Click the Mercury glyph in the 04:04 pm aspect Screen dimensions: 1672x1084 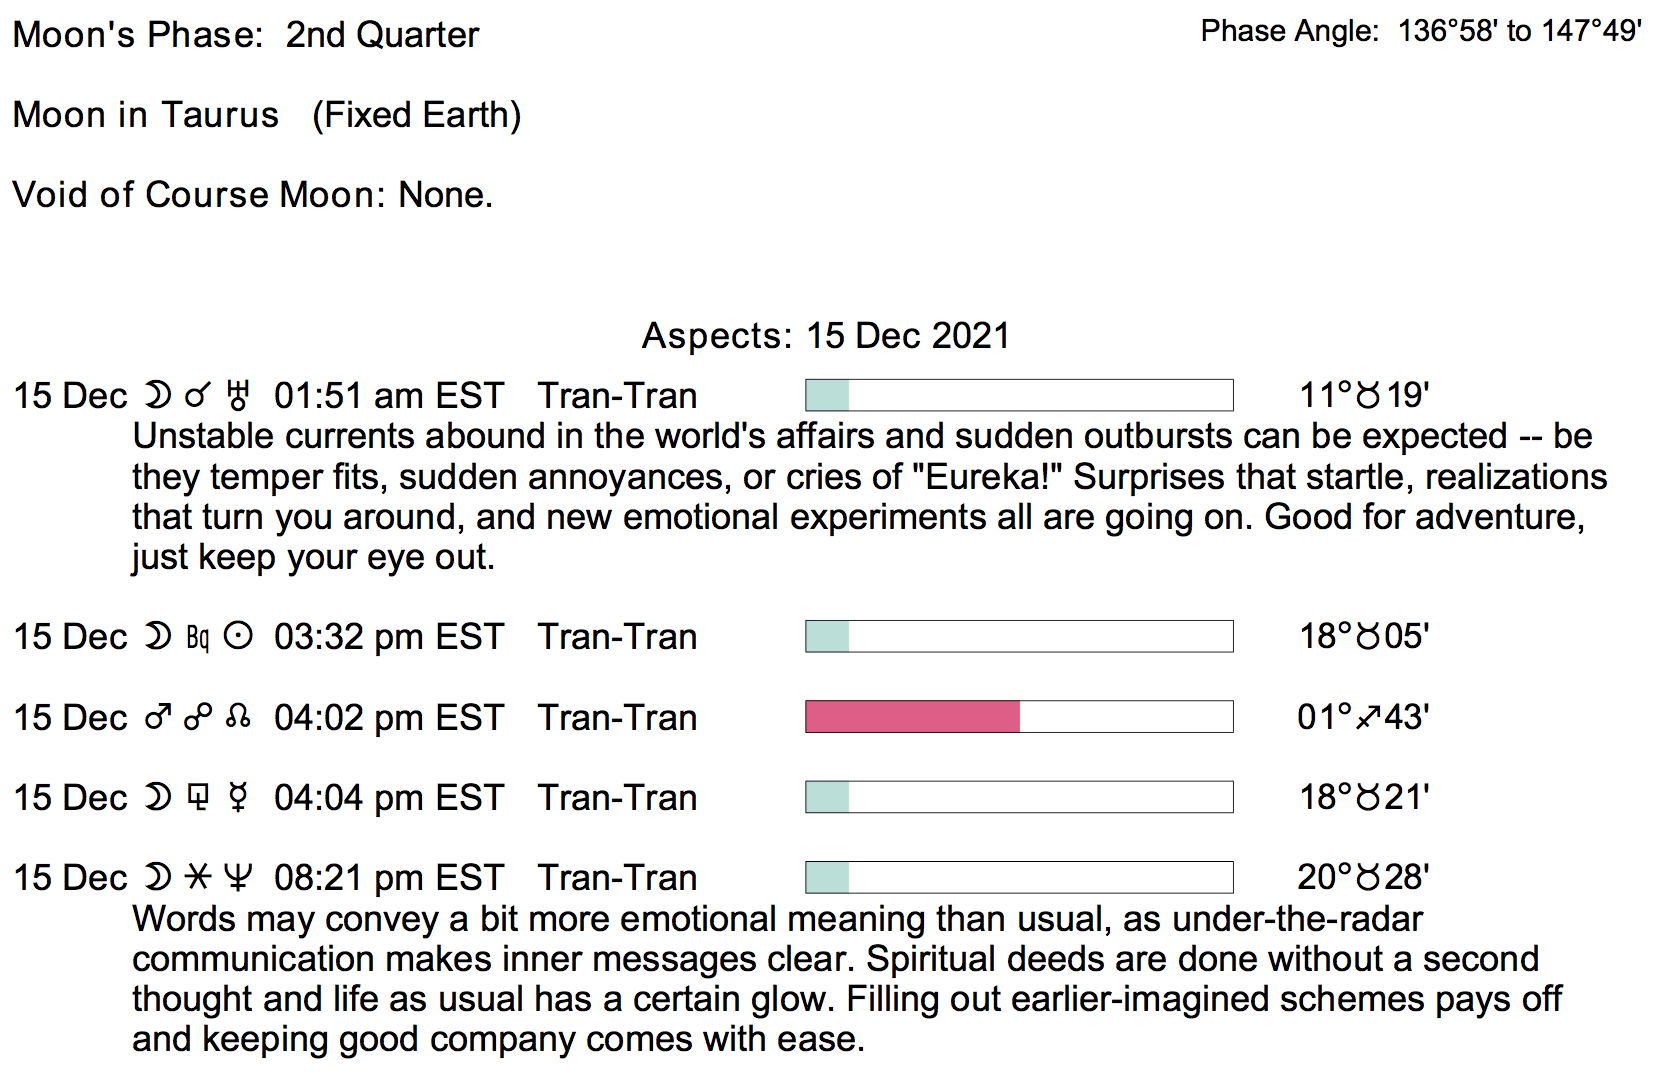tap(238, 797)
